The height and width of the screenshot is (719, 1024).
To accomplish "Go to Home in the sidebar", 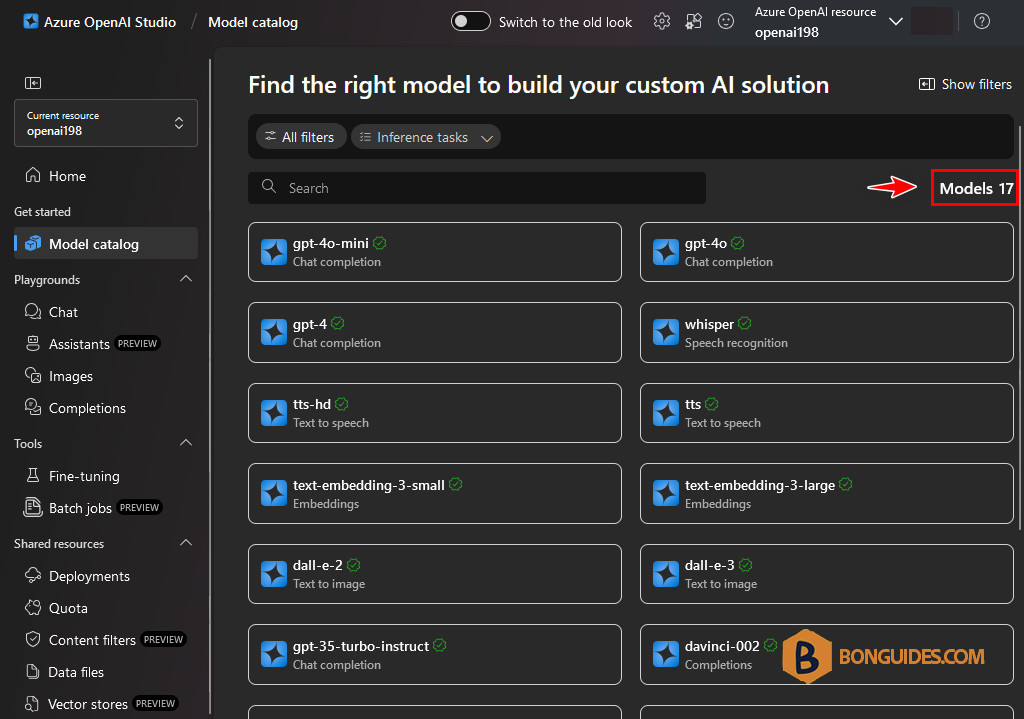I will [106, 176].
